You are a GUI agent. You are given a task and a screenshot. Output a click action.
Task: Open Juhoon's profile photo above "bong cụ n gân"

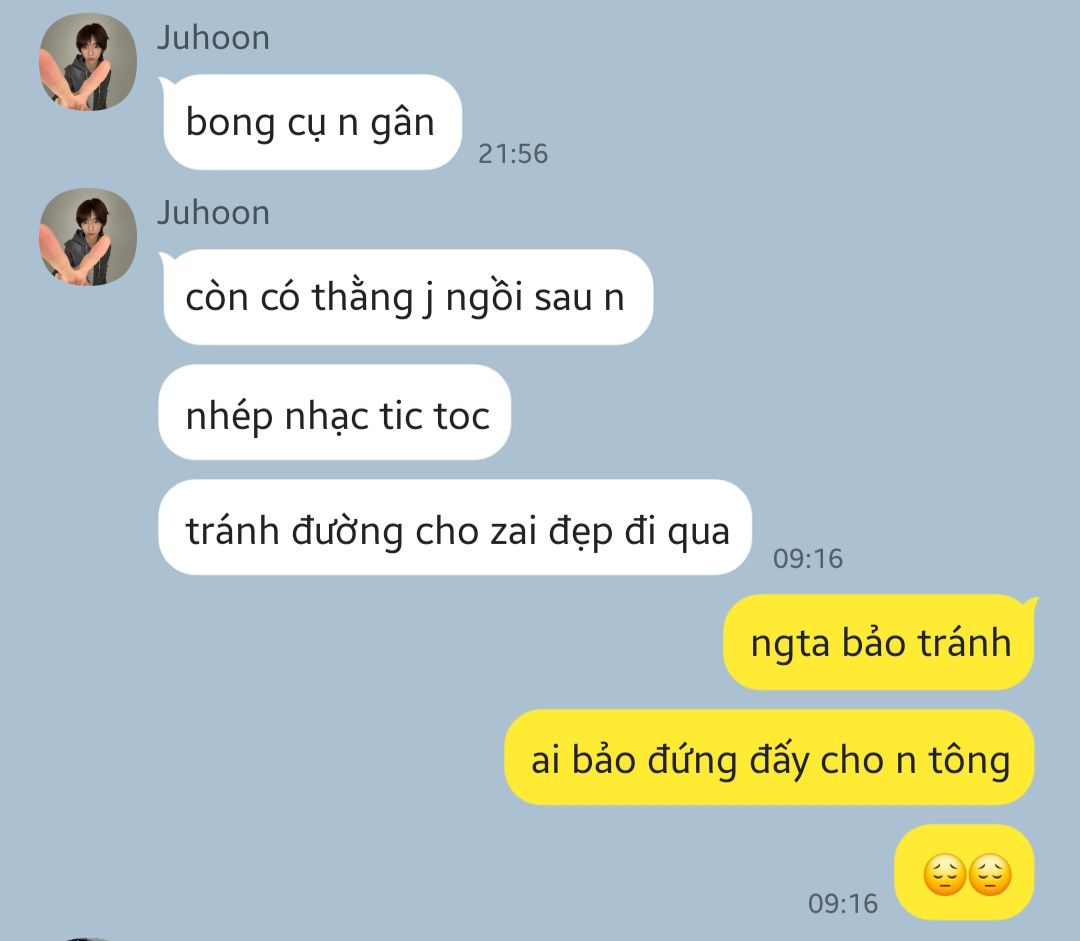click(x=87, y=62)
